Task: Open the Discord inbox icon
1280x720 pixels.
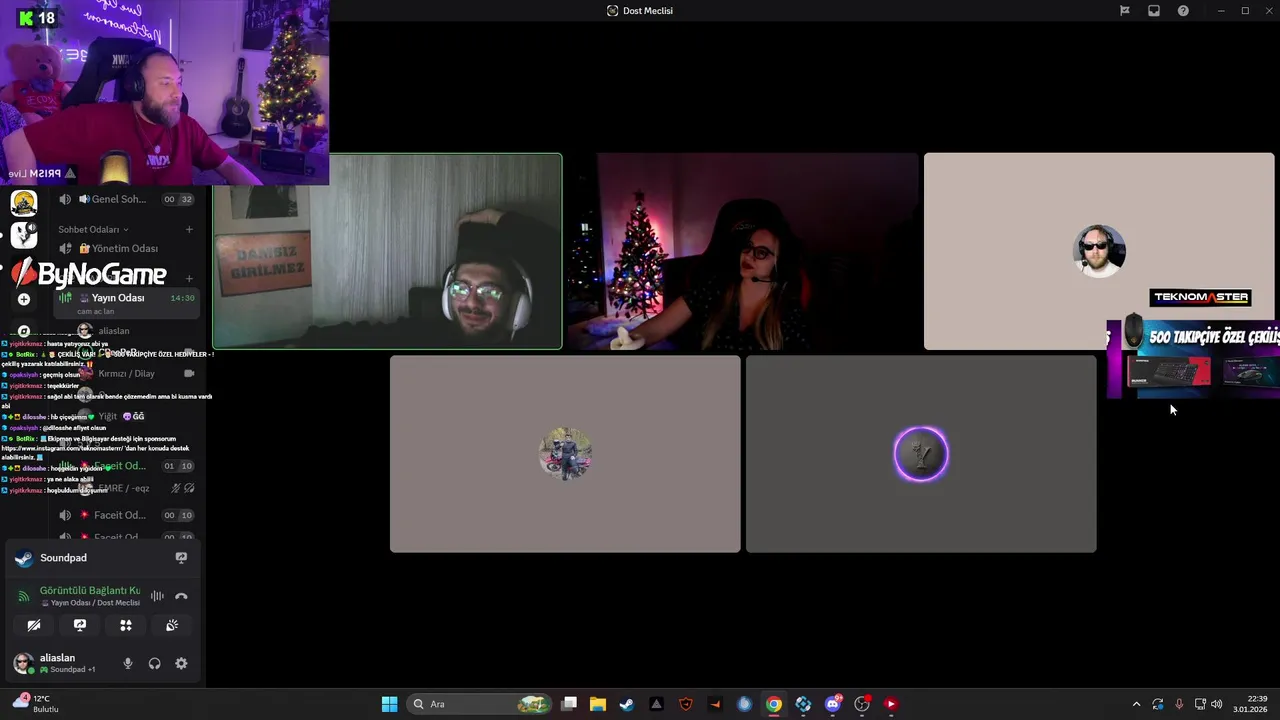Action: pyautogui.click(x=1154, y=11)
